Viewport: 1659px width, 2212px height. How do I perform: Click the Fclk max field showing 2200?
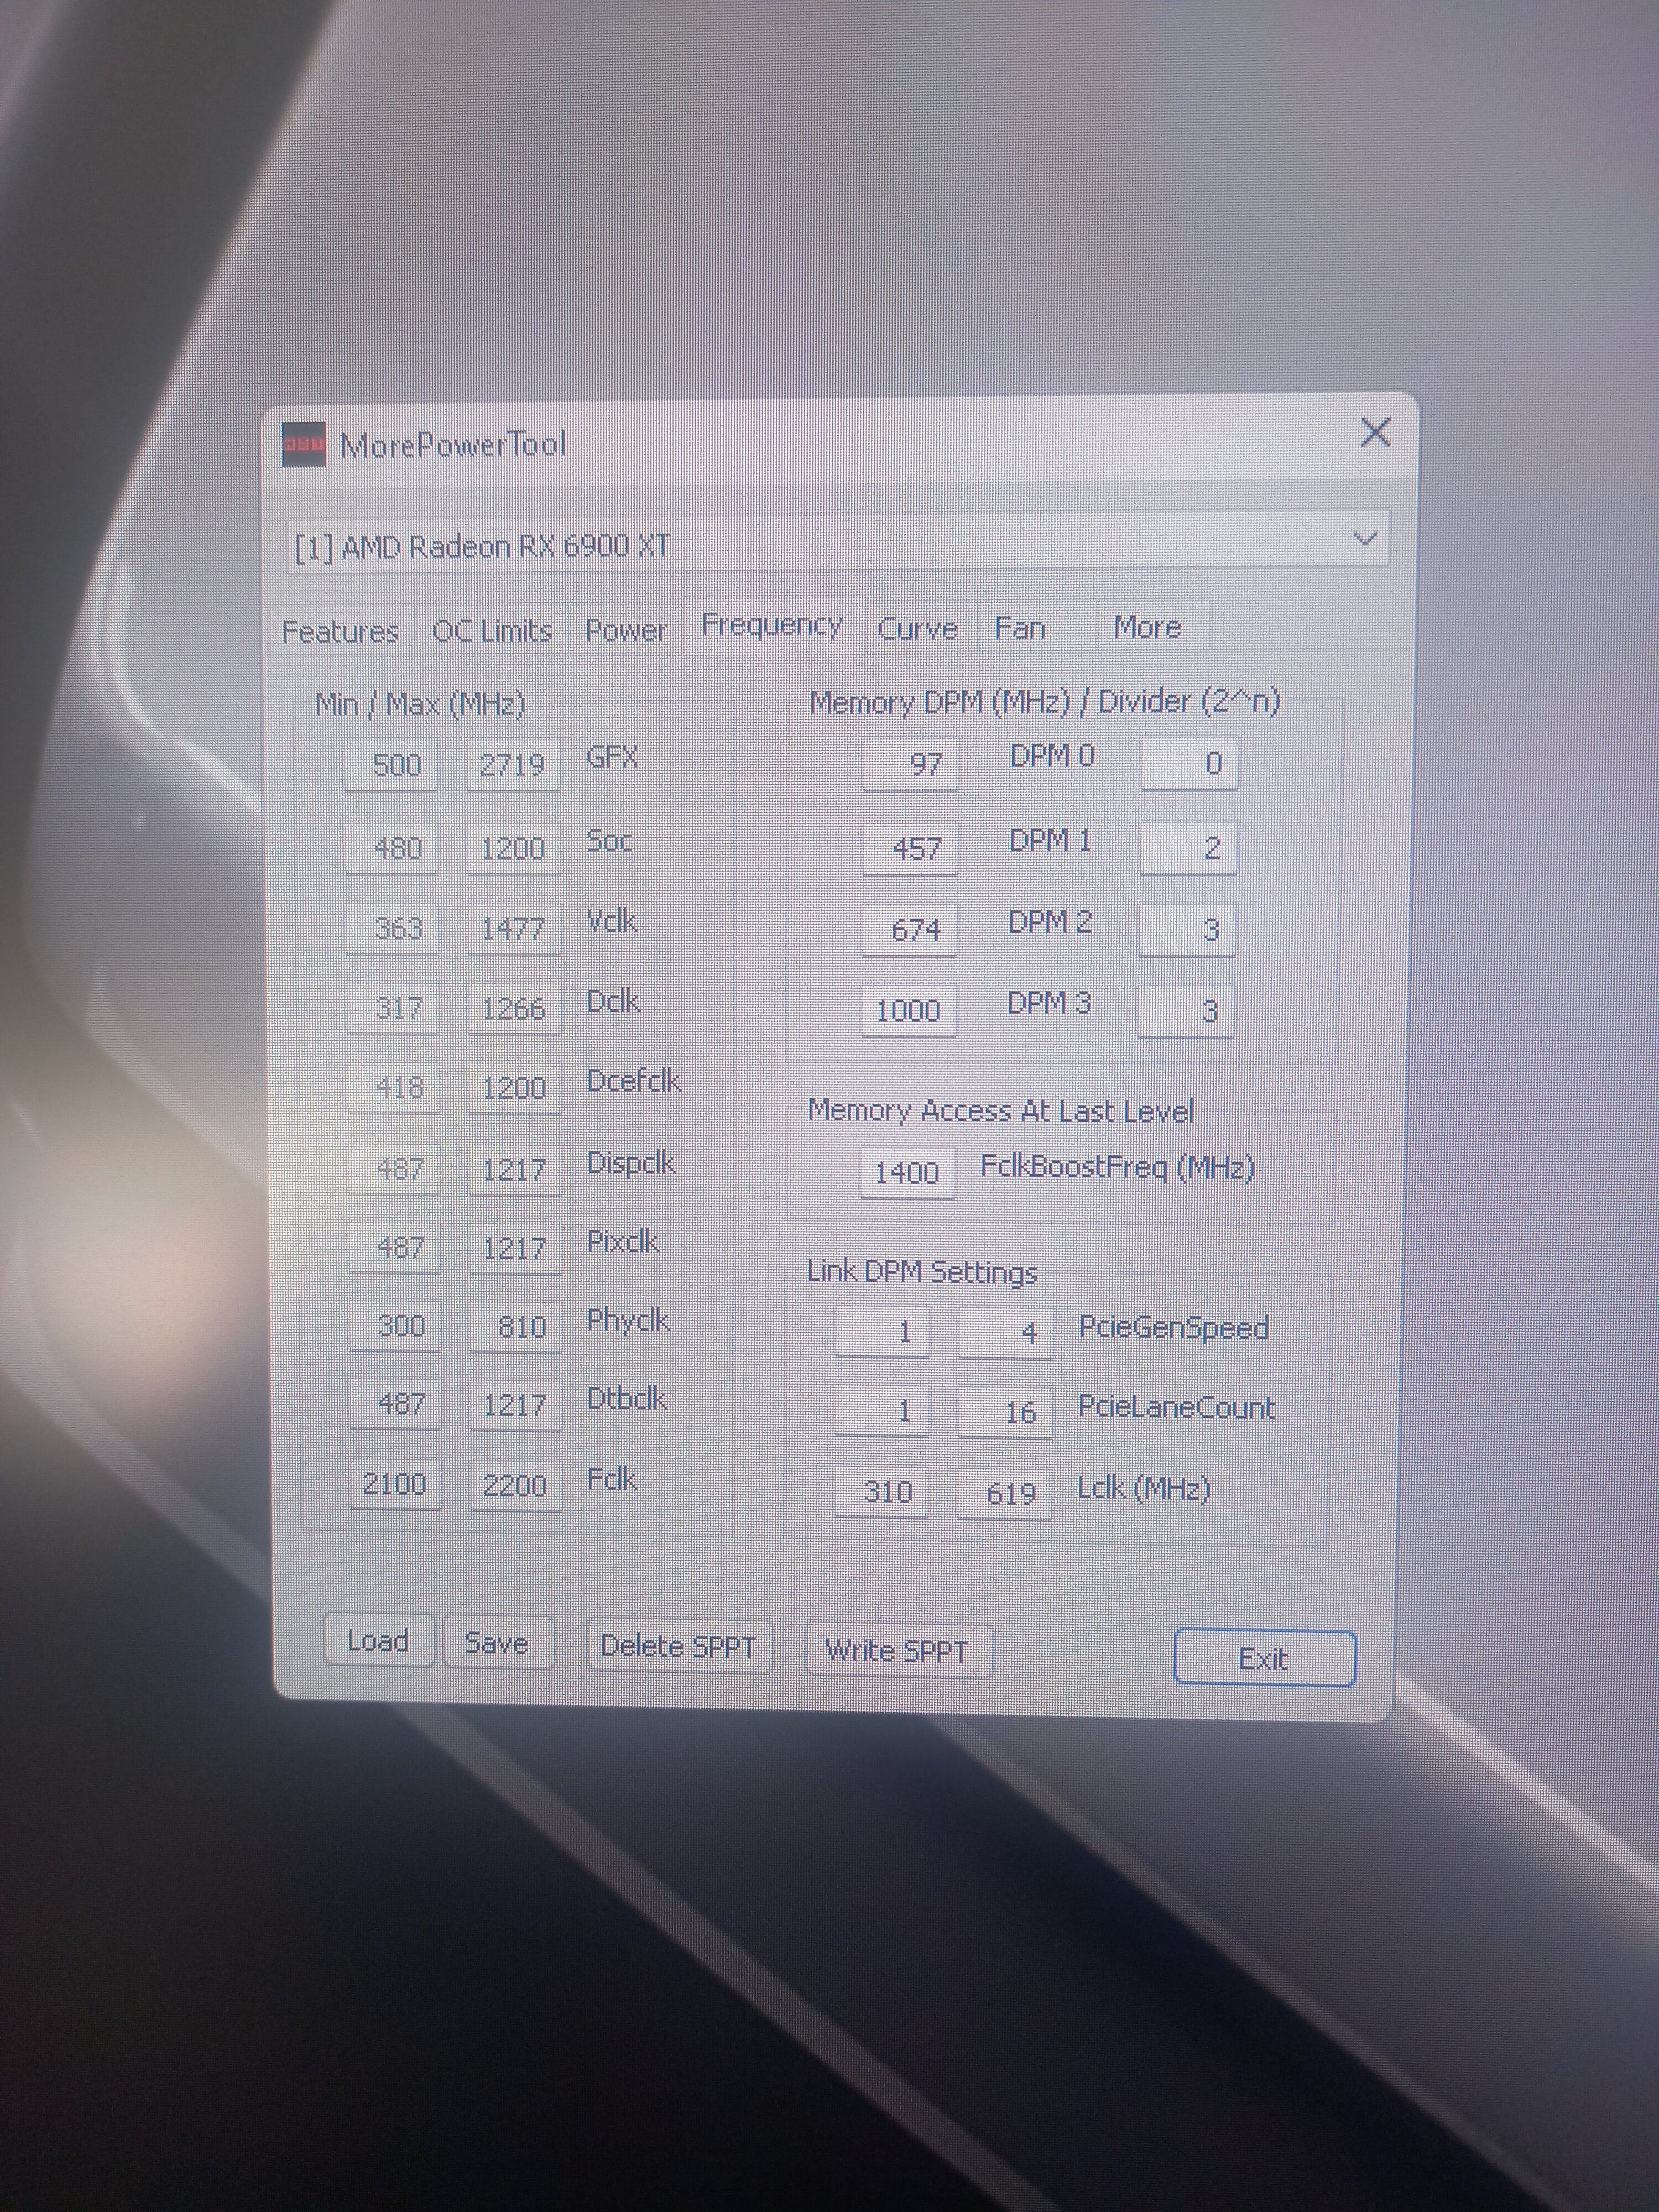click(516, 1485)
